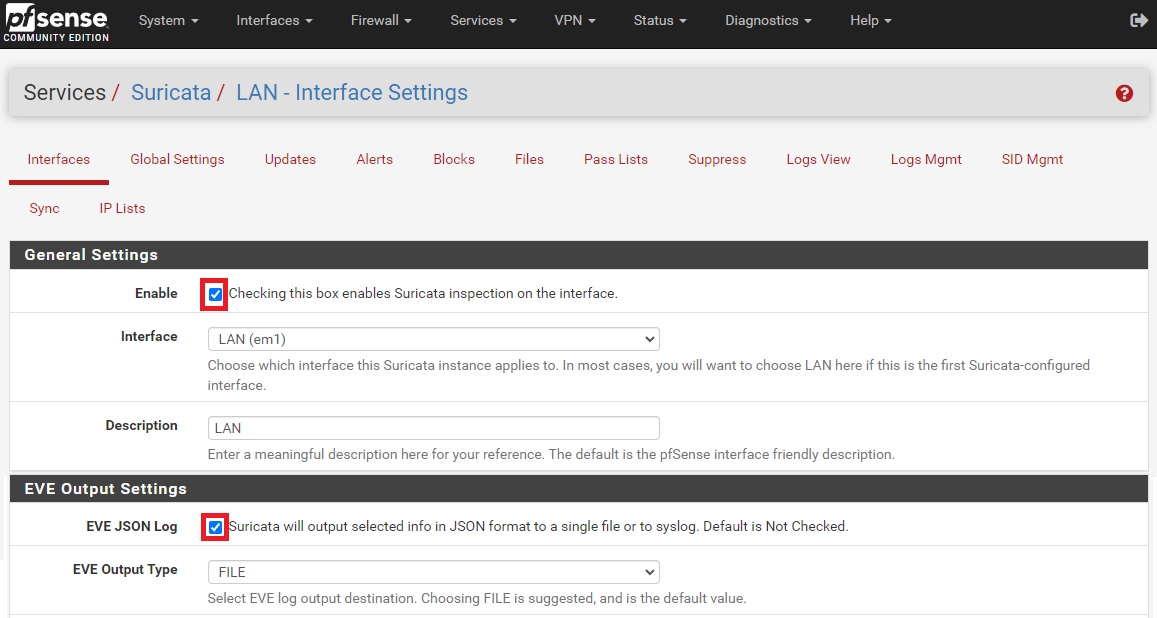Switch to the Interfaces tab

(x=58, y=159)
